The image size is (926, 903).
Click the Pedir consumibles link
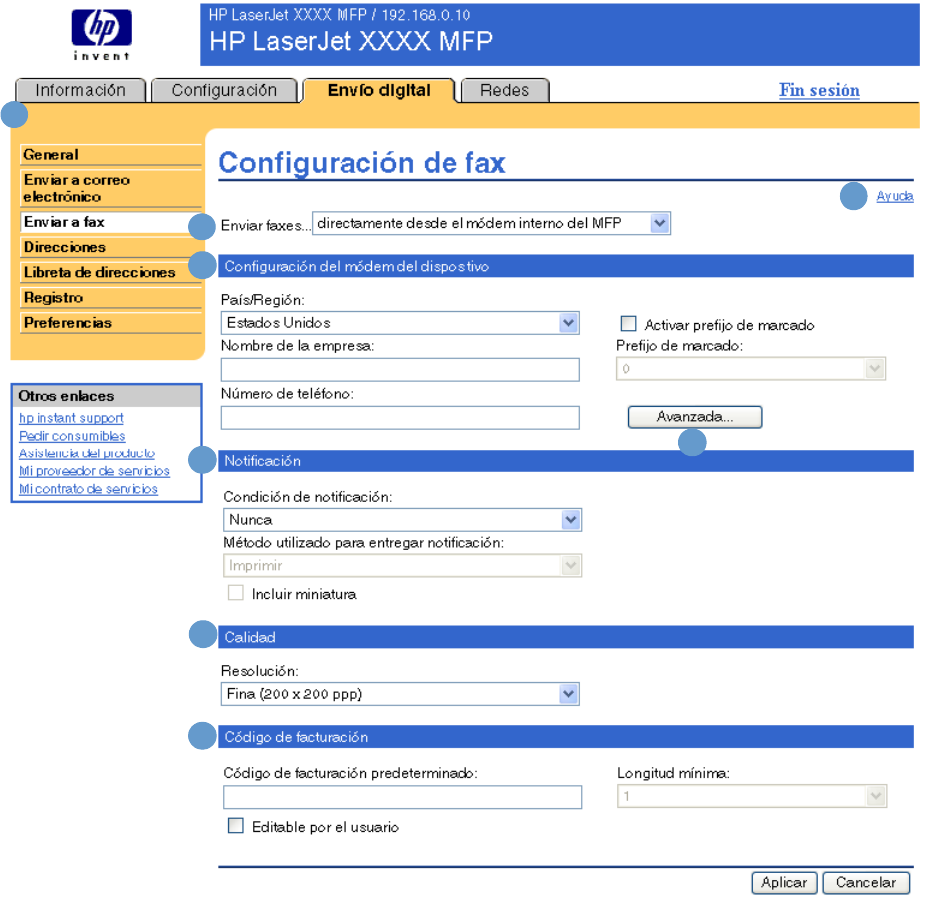click(72, 436)
